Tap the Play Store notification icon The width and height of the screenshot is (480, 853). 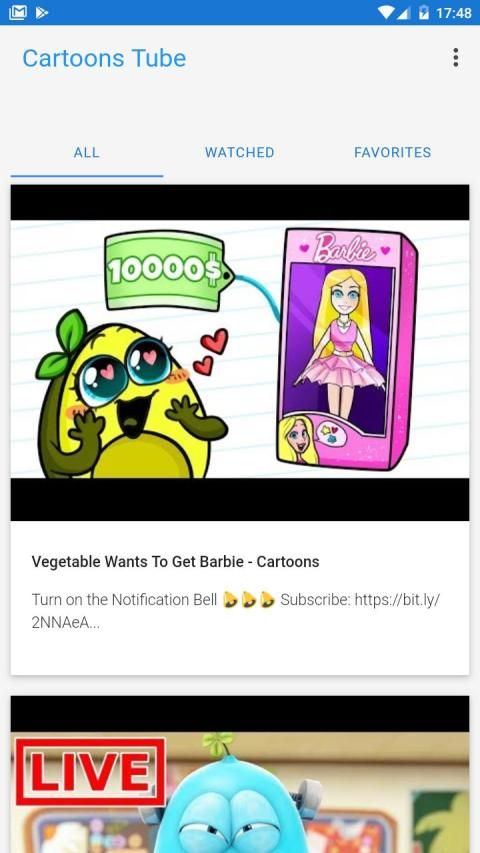click(42, 12)
